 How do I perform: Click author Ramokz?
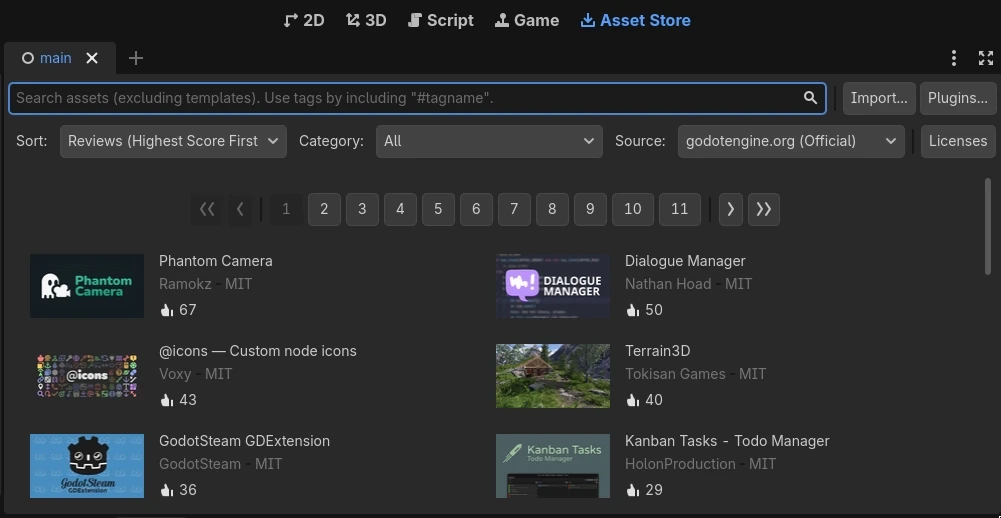click(185, 284)
